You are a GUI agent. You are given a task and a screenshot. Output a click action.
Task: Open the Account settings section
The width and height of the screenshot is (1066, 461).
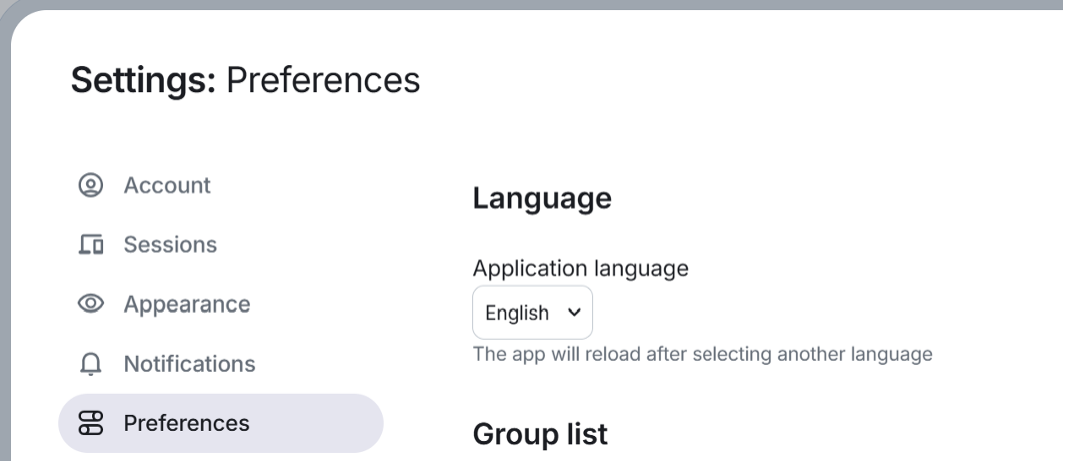(x=167, y=185)
